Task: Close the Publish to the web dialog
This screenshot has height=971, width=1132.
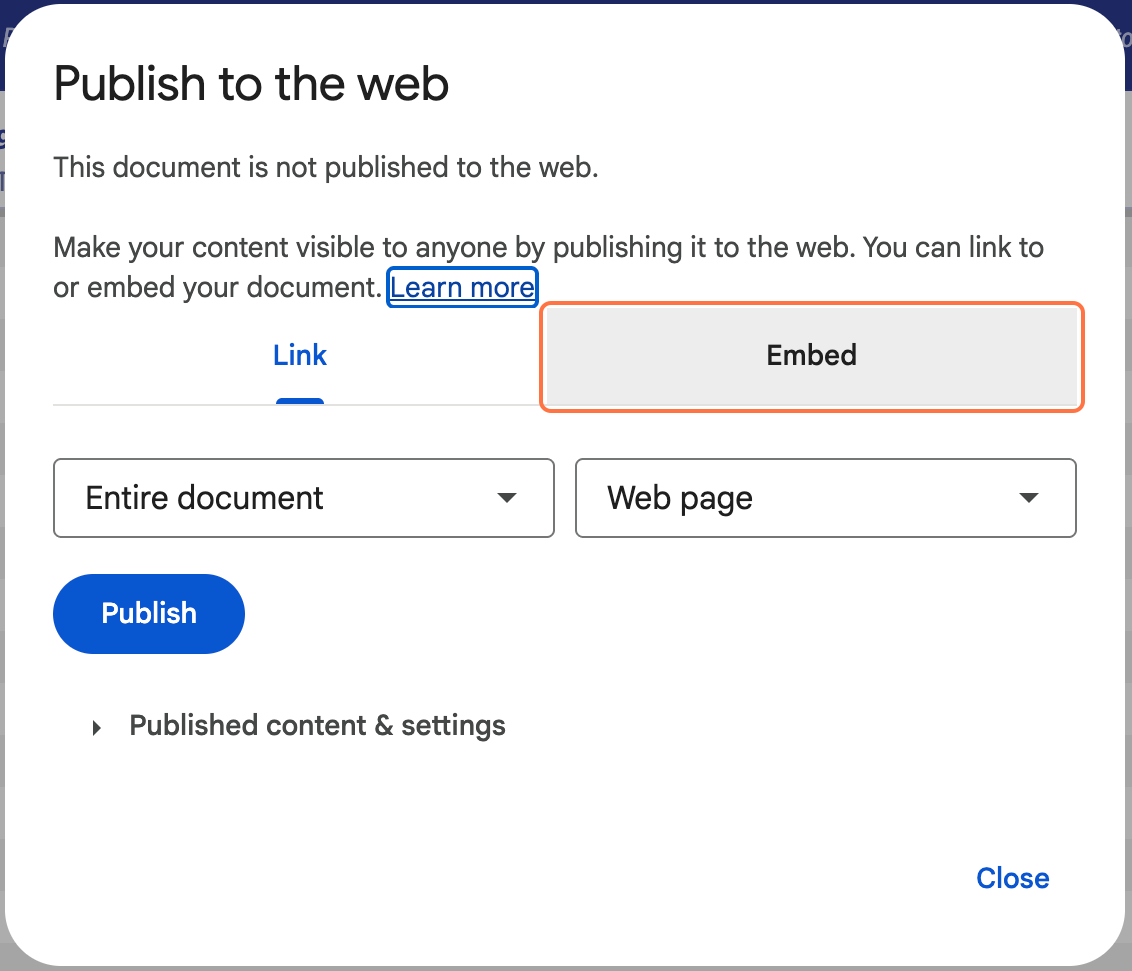Action: pos(1012,878)
